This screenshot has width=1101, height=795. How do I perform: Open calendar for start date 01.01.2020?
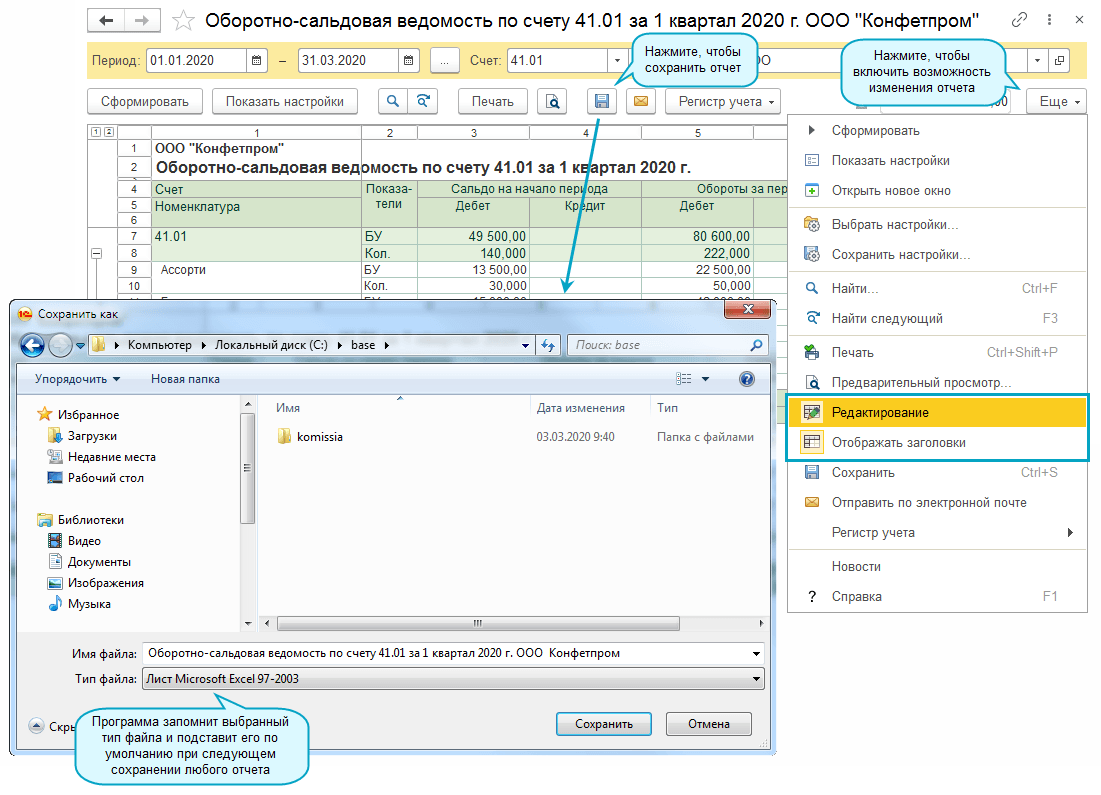point(256,60)
